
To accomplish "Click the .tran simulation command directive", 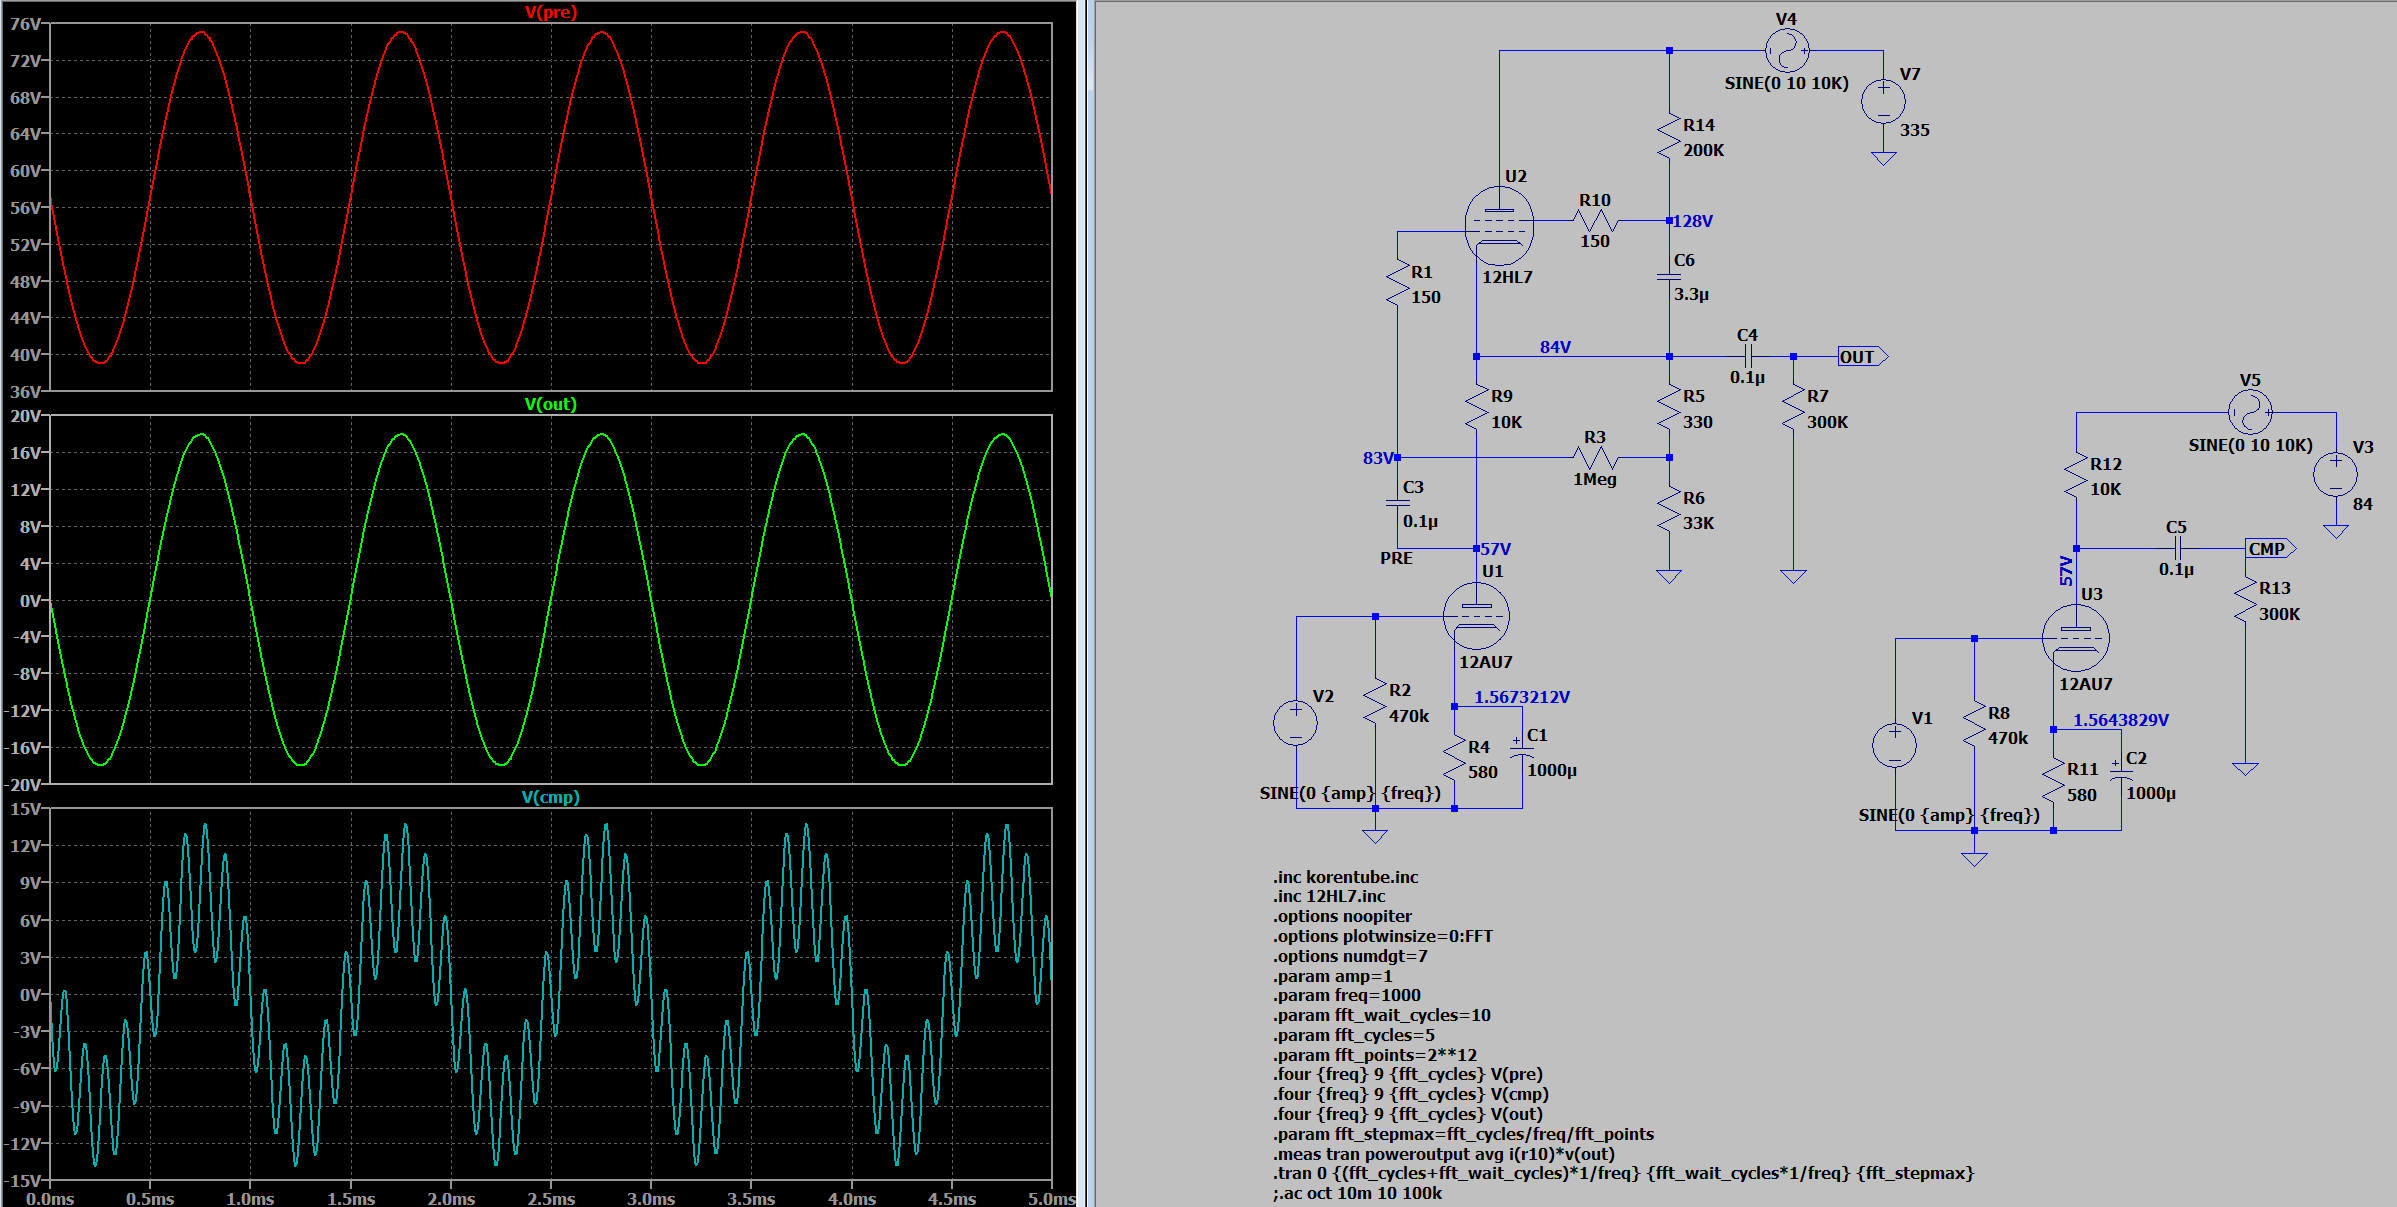I will 1624,1173.
